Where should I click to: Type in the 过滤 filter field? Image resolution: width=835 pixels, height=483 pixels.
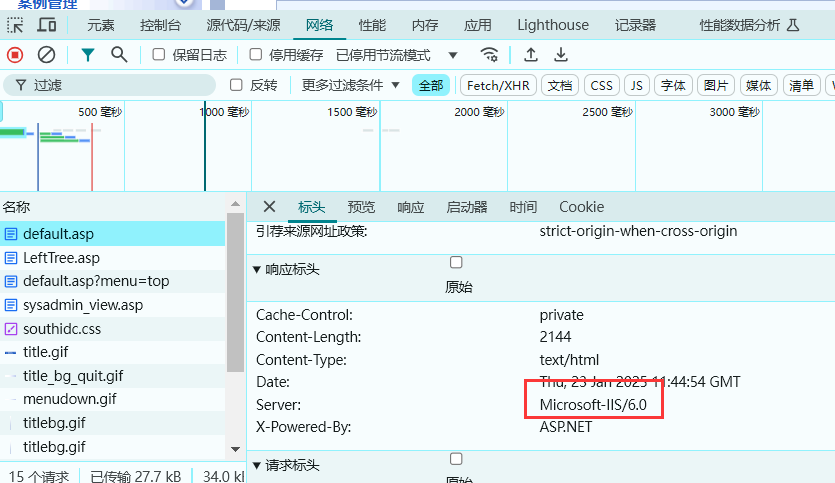coord(120,86)
